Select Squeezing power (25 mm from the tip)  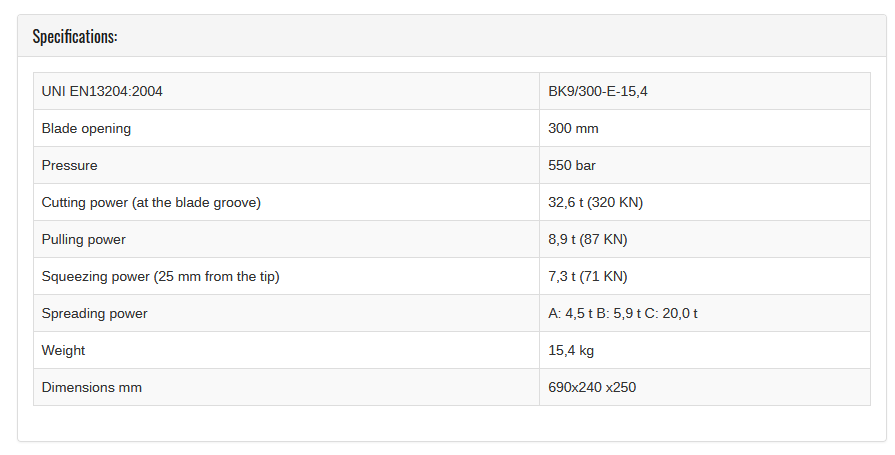pyautogui.click(x=160, y=277)
